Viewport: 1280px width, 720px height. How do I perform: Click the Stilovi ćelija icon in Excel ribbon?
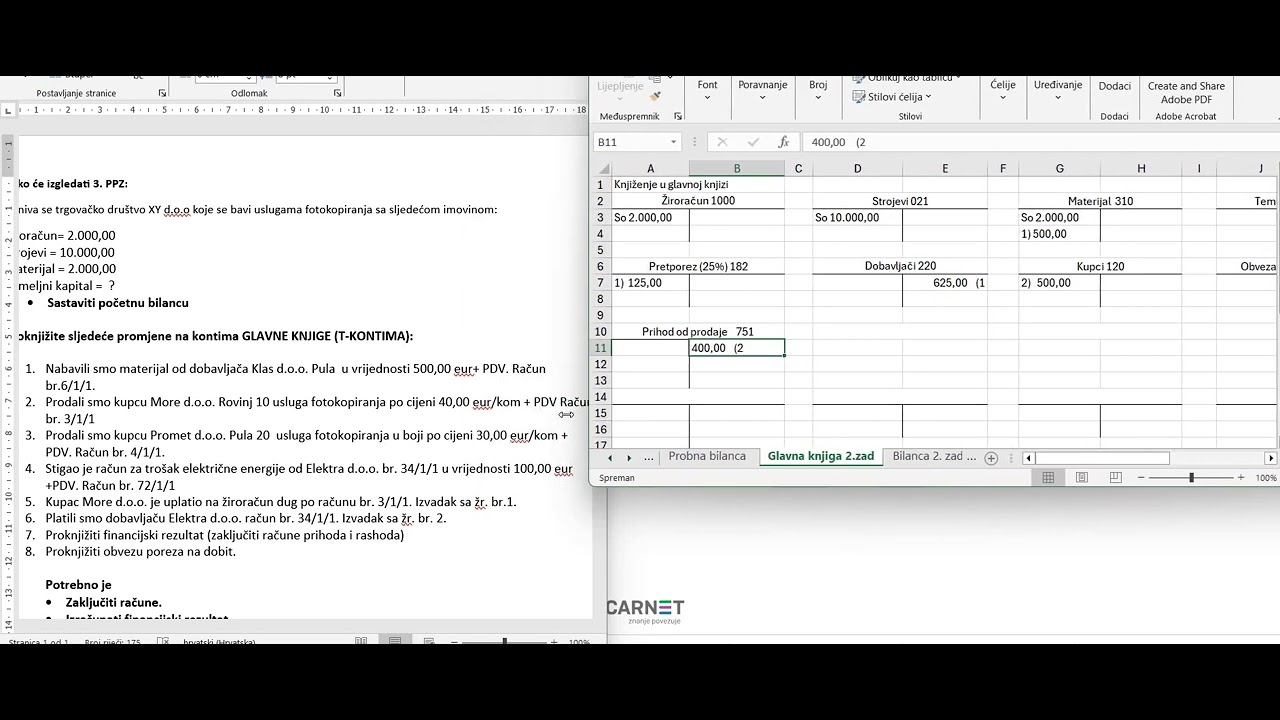point(859,97)
